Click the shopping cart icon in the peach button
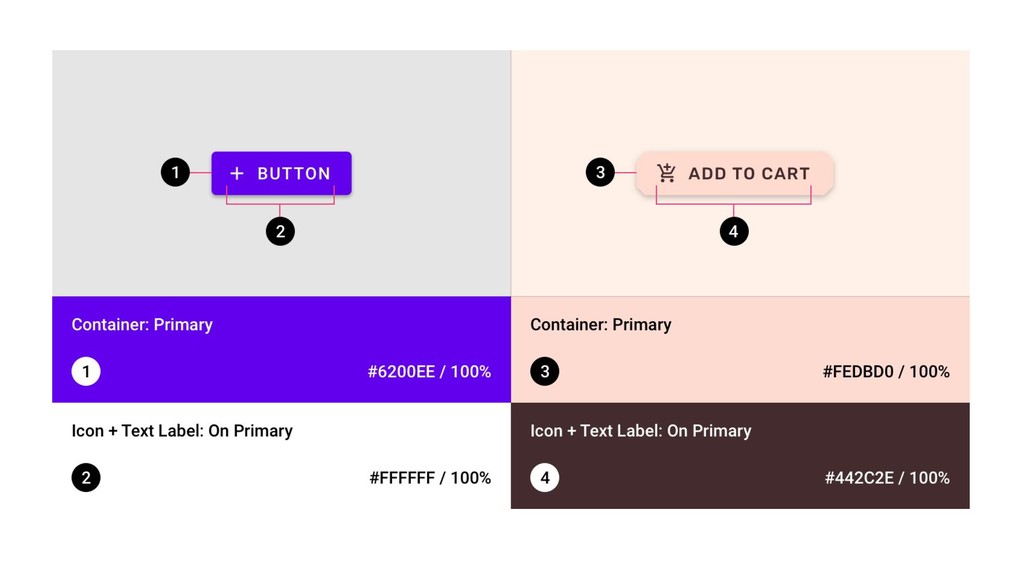The image size is (1024, 576). point(667,173)
